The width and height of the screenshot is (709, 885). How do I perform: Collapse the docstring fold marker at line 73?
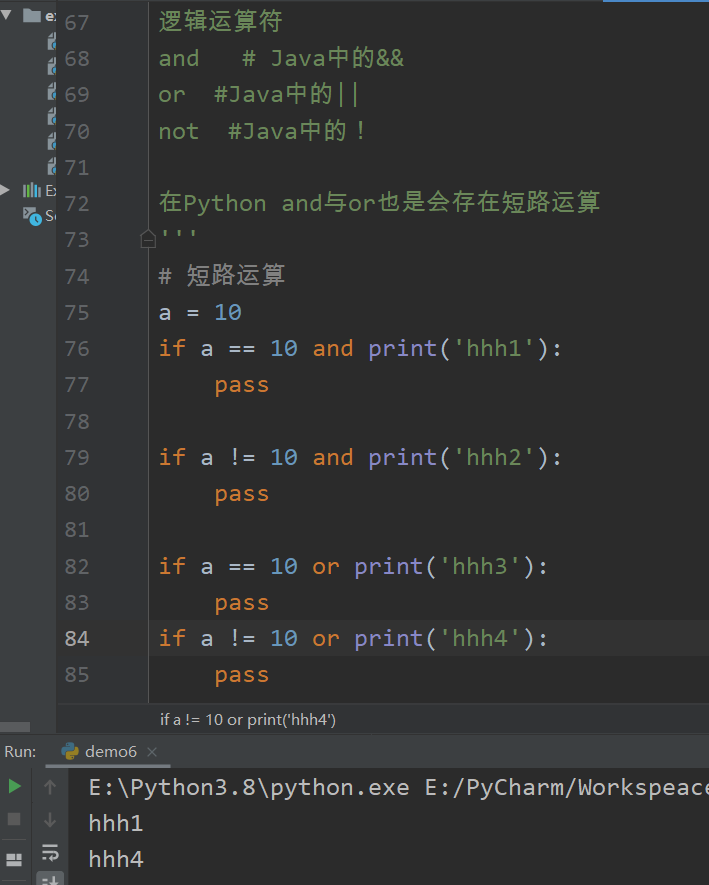click(148, 239)
